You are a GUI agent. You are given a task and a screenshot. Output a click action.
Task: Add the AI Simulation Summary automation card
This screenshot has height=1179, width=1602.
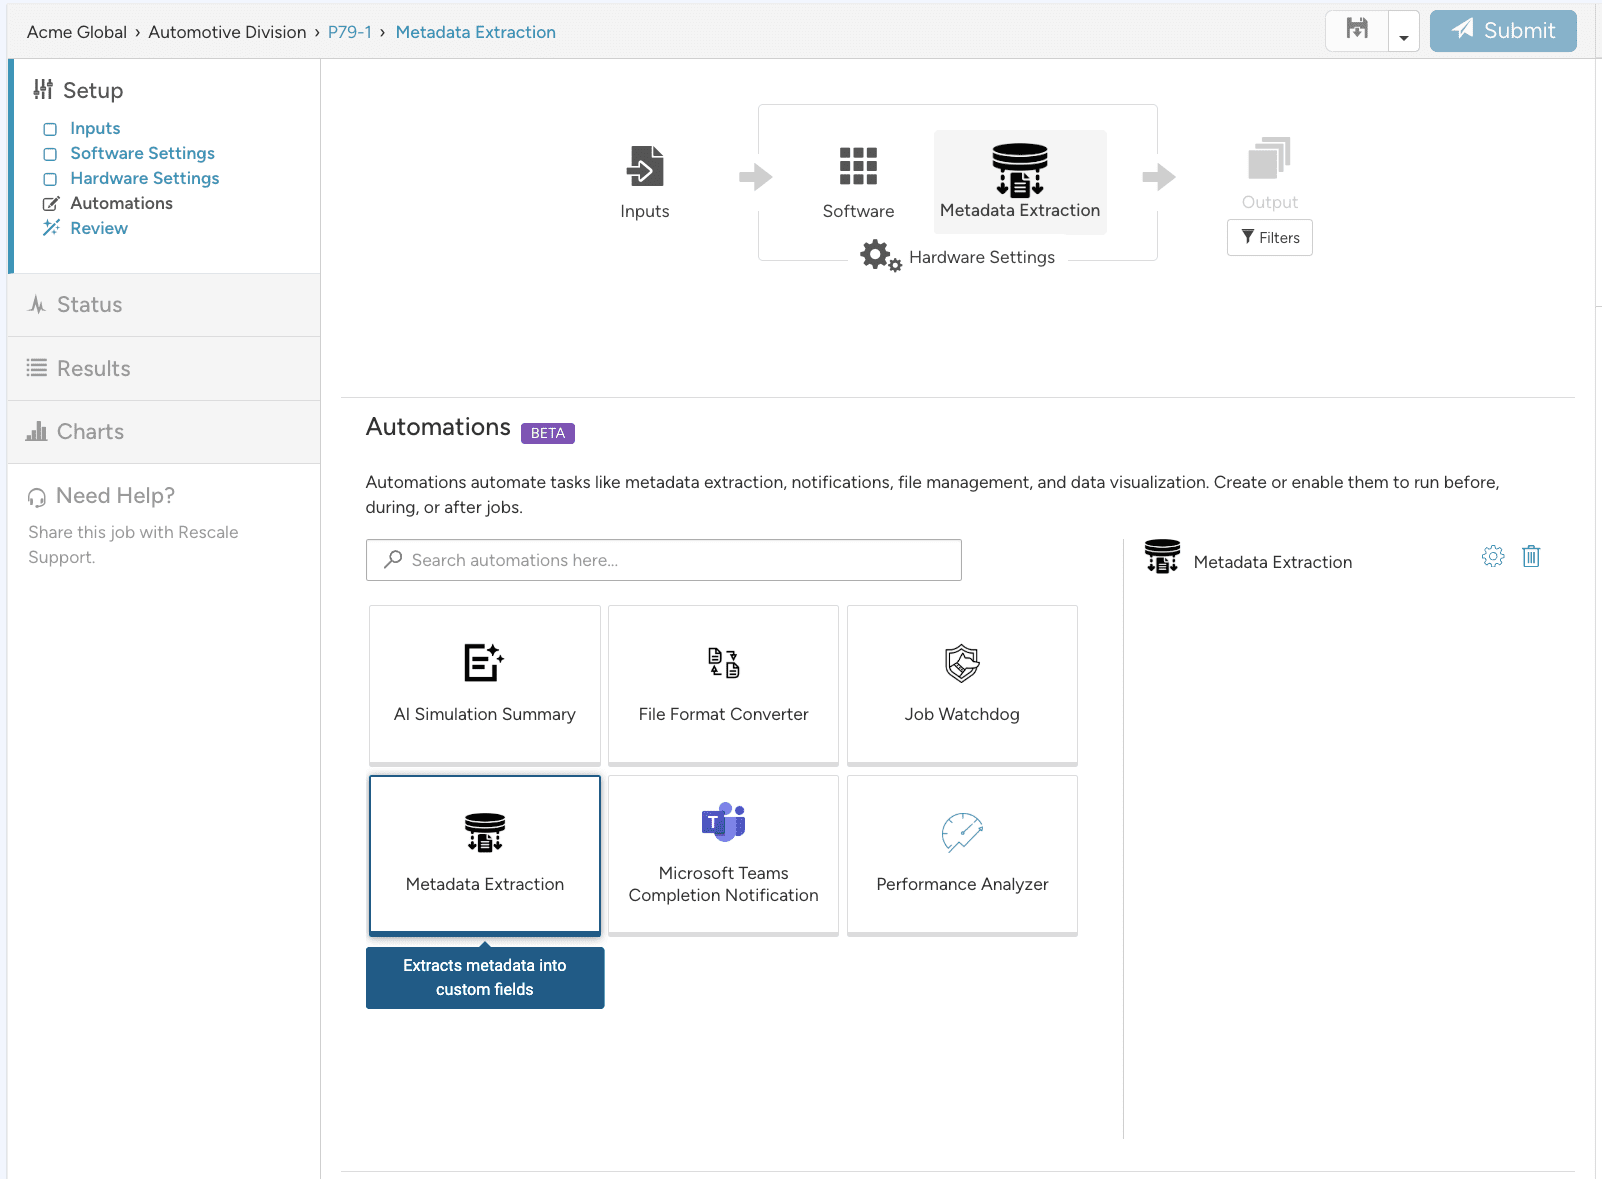[x=485, y=684]
